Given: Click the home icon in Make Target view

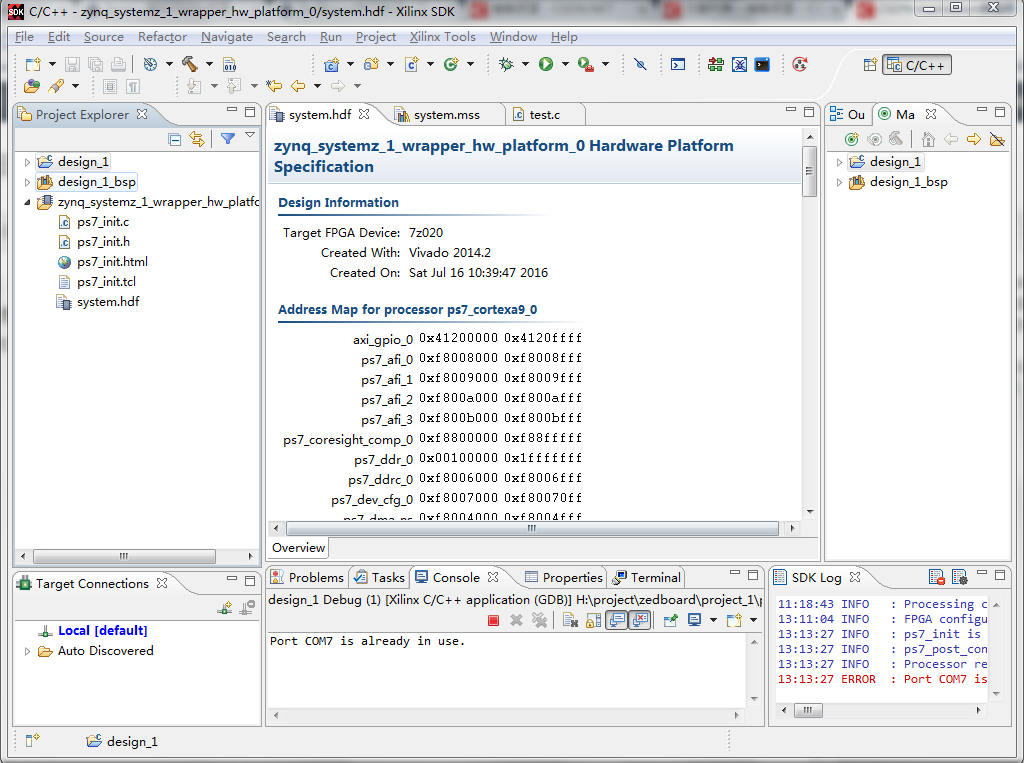Looking at the screenshot, I should pyautogui.click(x=928, y=138).
